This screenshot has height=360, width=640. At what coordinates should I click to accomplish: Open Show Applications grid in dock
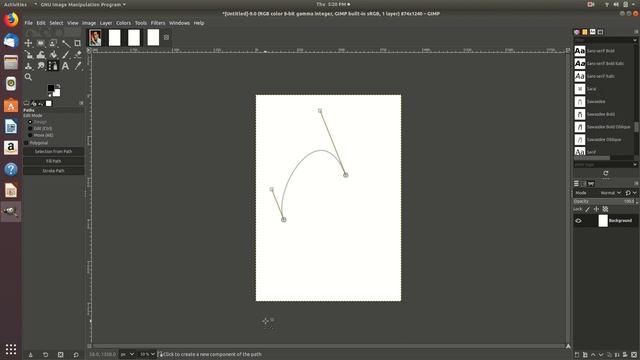[11, 349]
